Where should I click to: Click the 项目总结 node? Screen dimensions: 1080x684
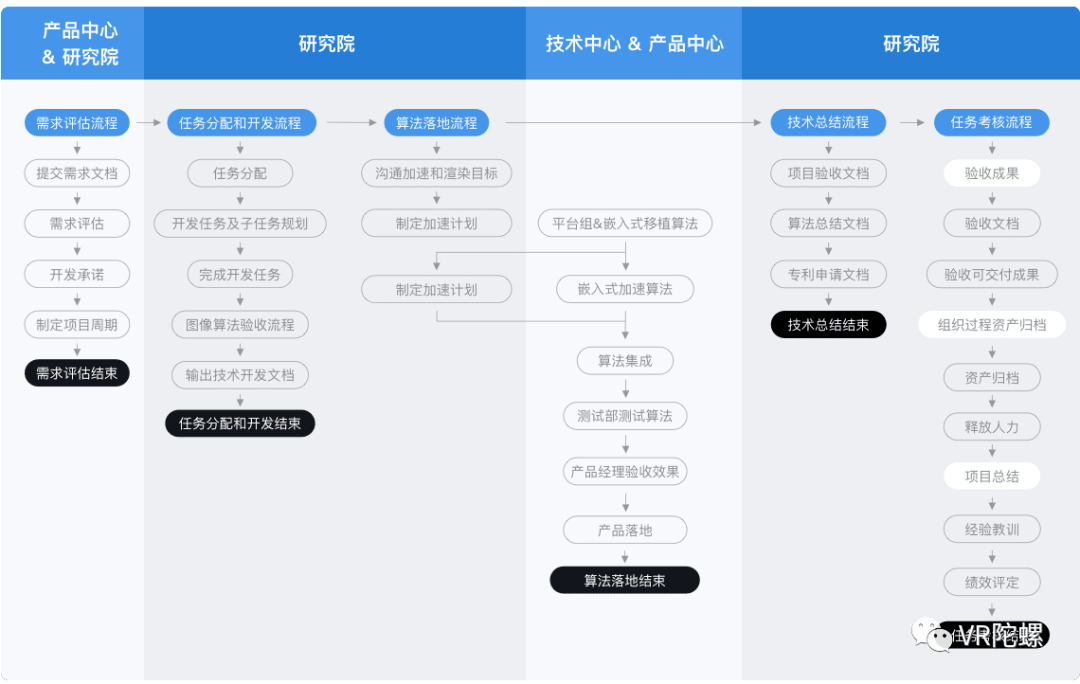(x=992, y=476)
